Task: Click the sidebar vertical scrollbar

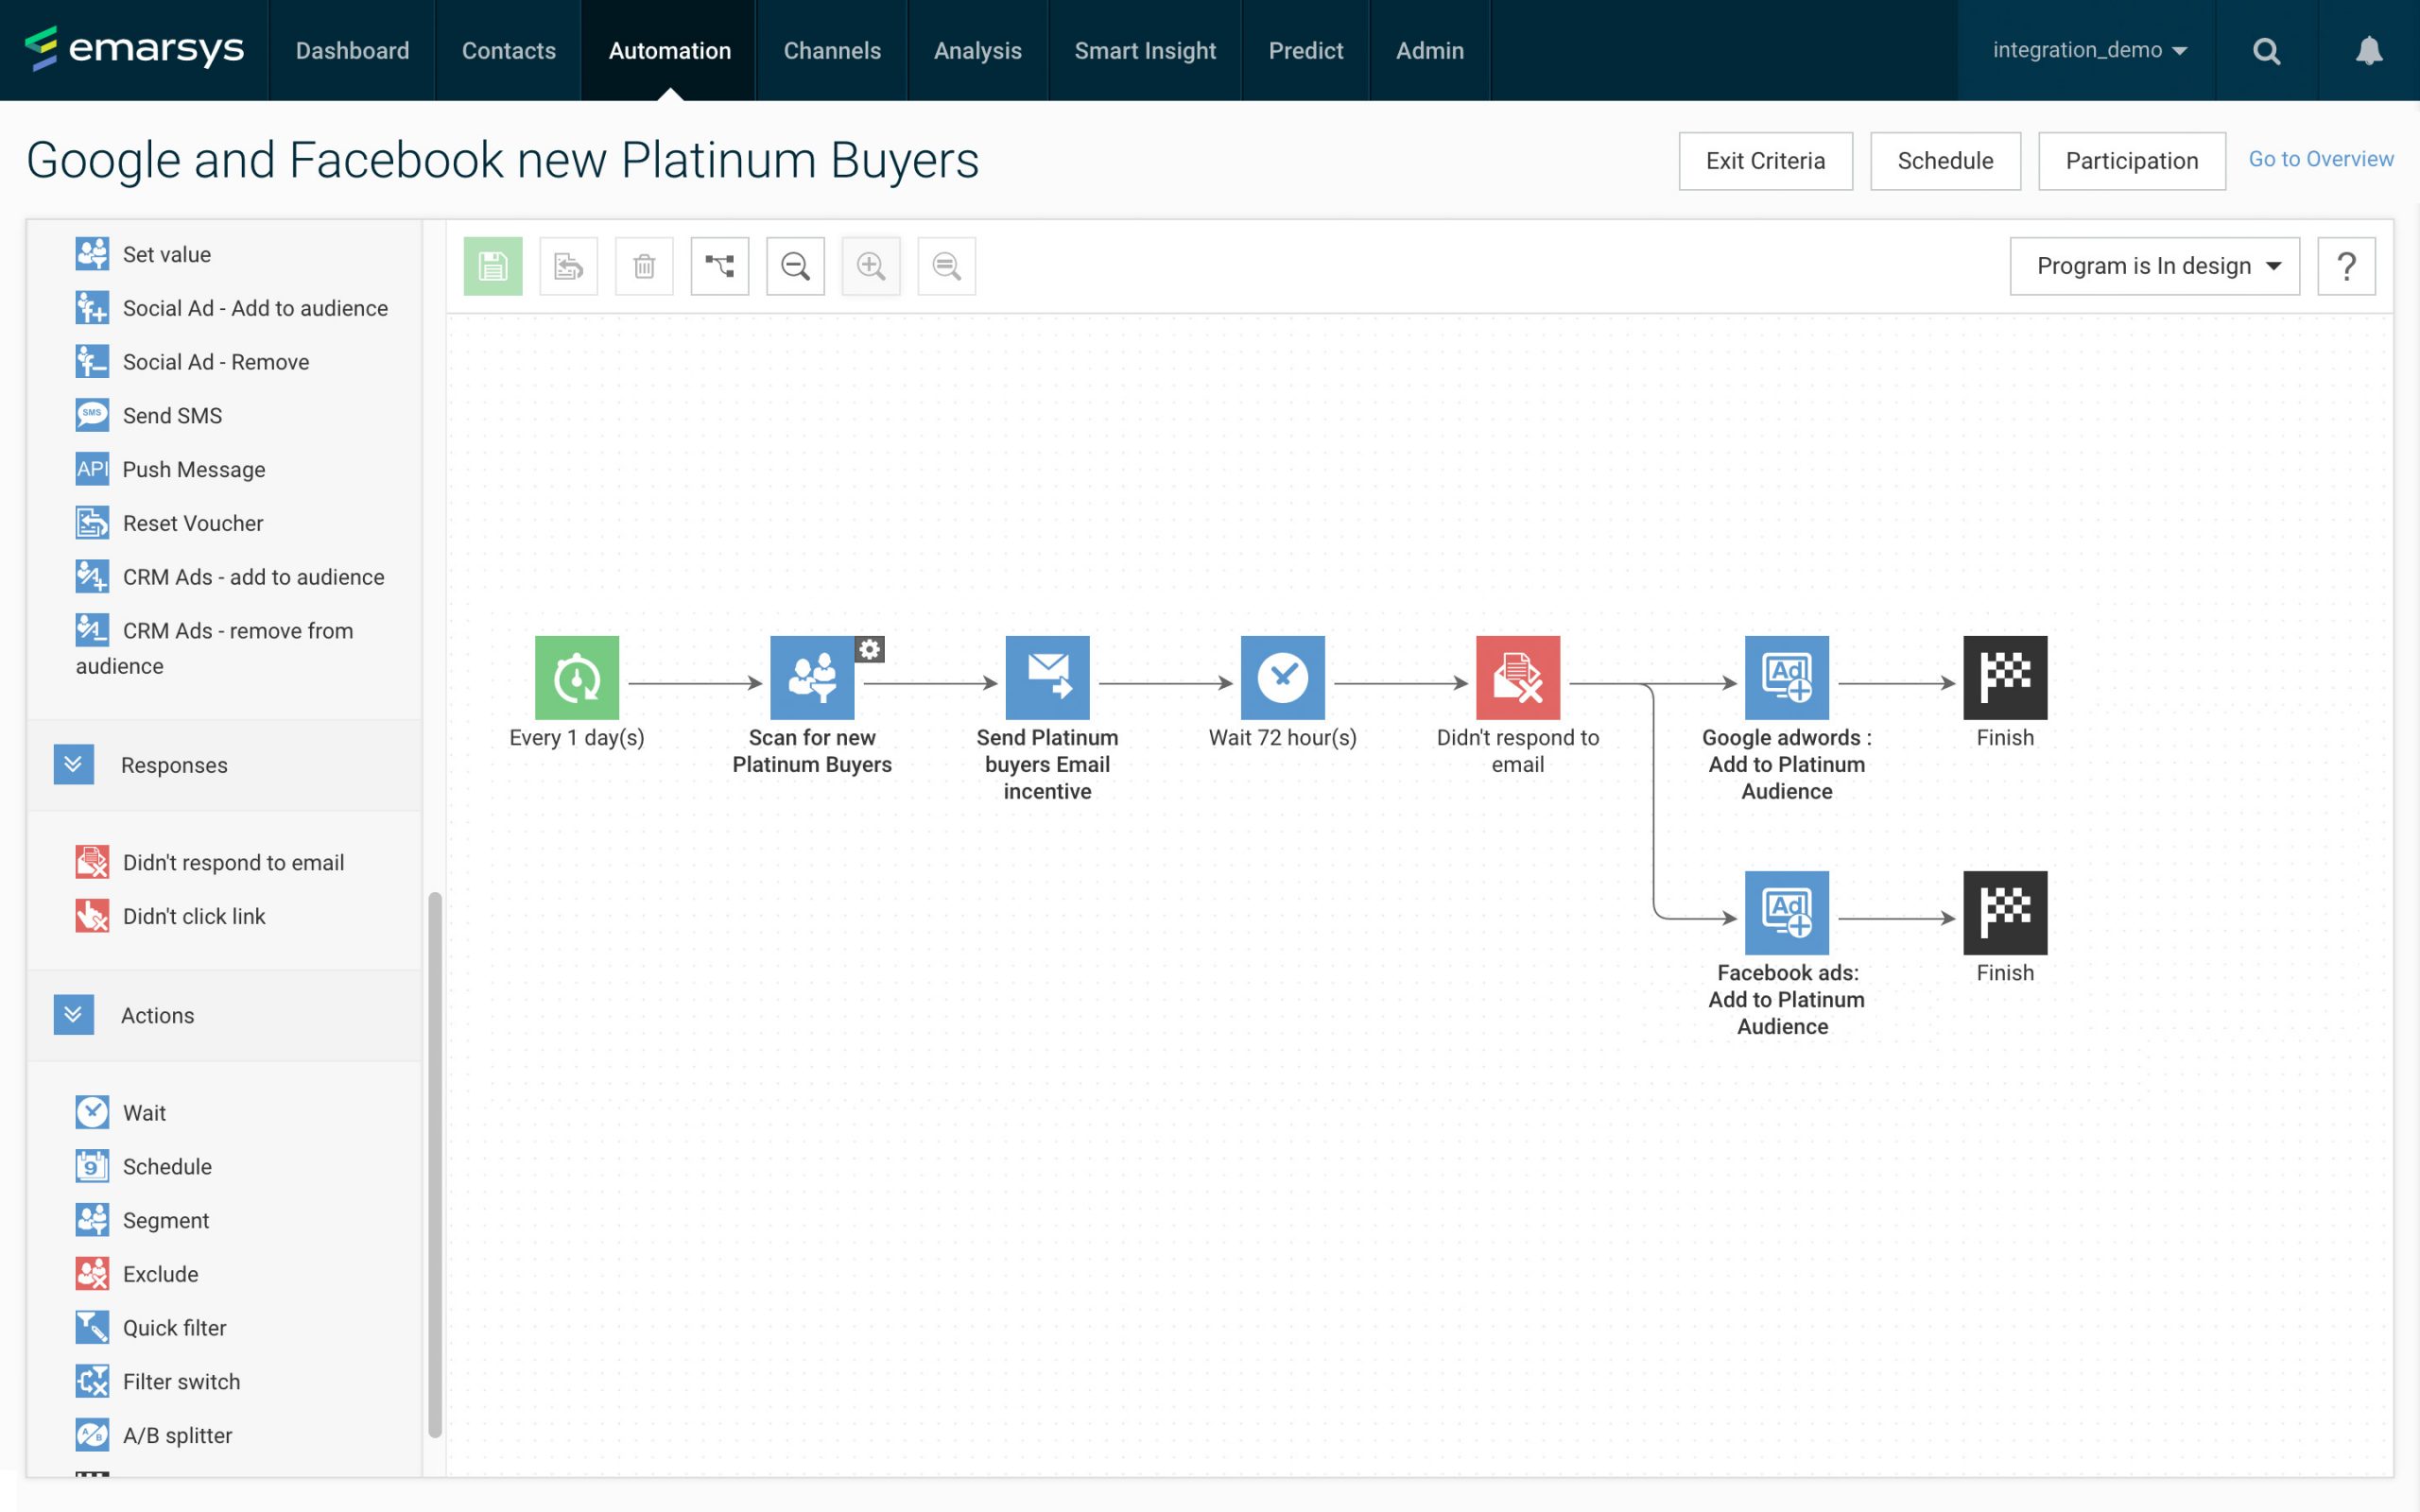Action: [x=434, y=1163]
